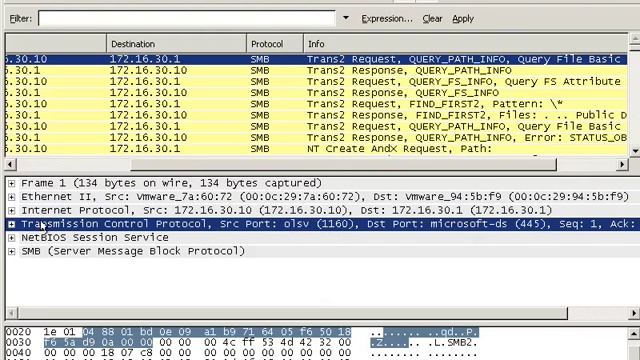Viewport: 640px width, 360px height.
Task: Select the Ethernet II Src Vmware line
Action: click(x=325, y=197)
